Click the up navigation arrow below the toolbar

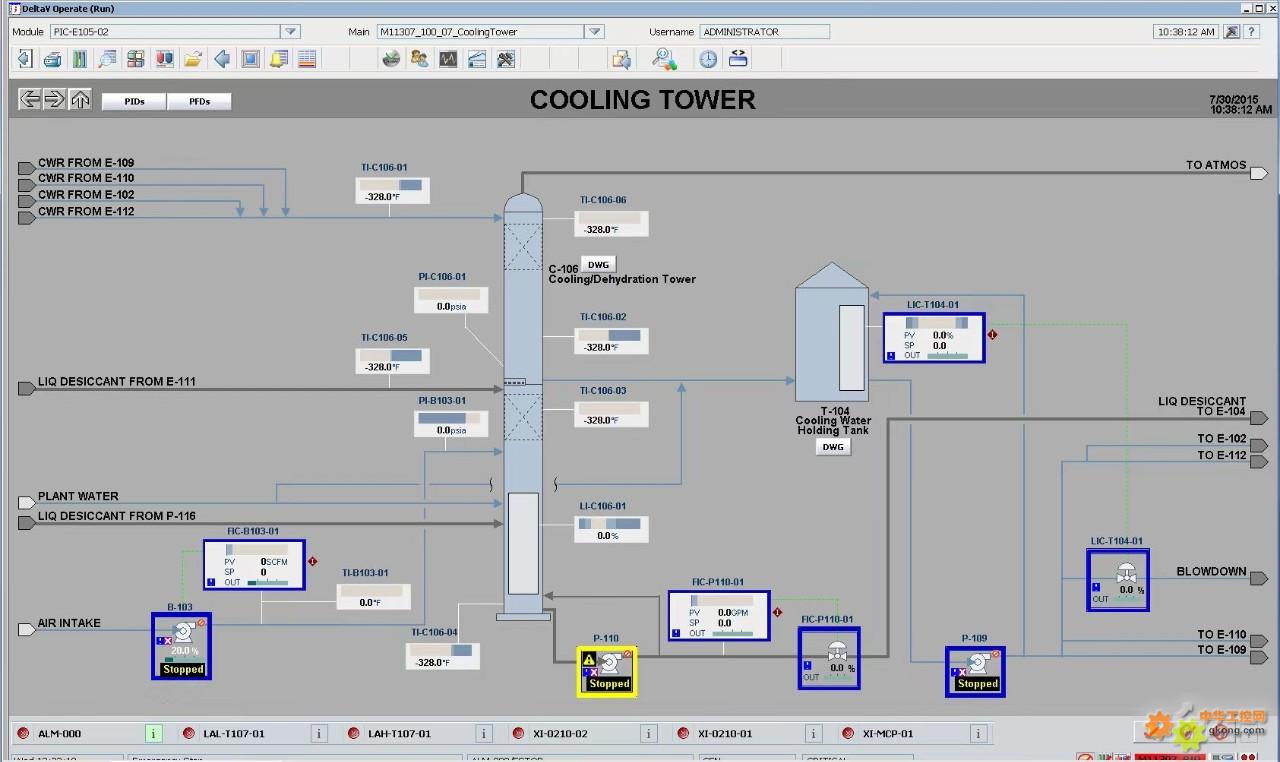coord(80,99)
